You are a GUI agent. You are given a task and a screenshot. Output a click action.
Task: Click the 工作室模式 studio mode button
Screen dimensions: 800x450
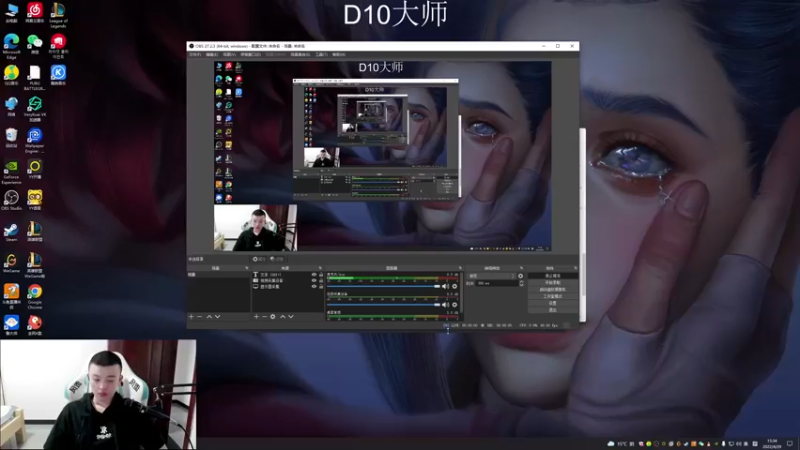tap(553, 296)
